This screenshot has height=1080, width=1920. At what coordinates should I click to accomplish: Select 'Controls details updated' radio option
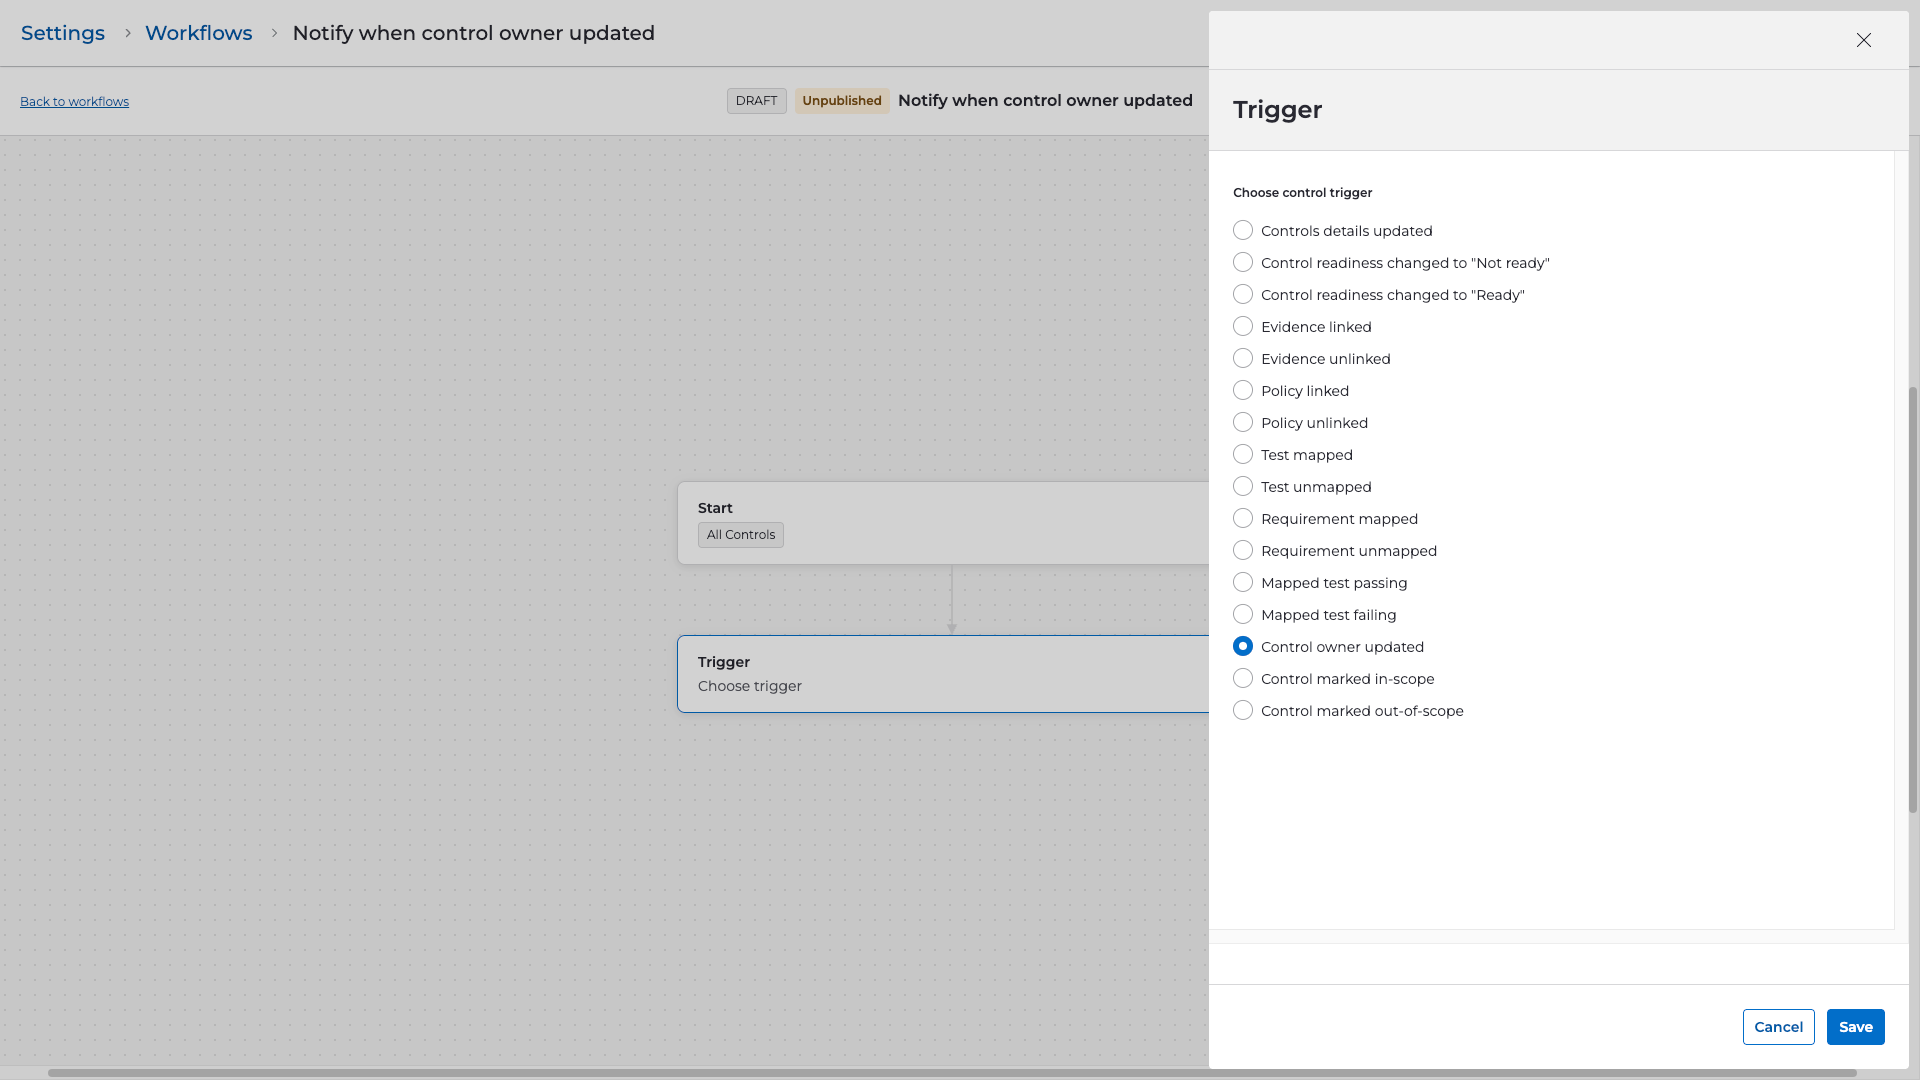[x=1243, y=231]
